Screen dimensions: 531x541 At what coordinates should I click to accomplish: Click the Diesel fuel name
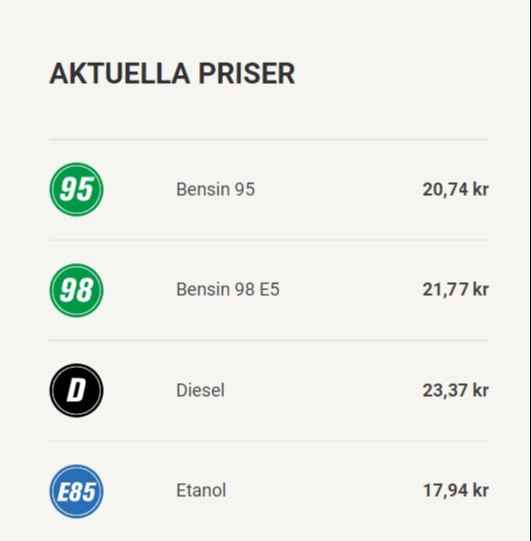pyautogui.click(x=200, y=390)
